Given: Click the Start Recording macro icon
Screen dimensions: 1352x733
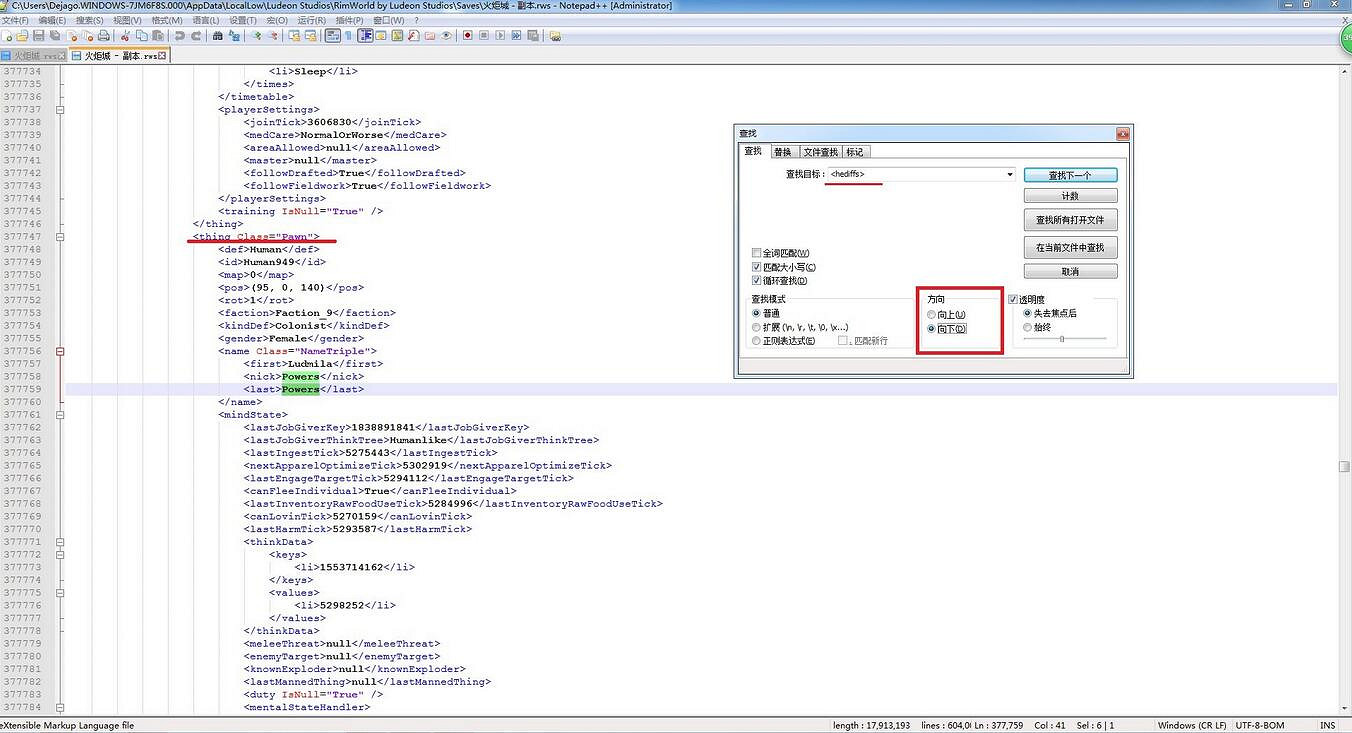Looking at the screenshot, I should point(467,36).
